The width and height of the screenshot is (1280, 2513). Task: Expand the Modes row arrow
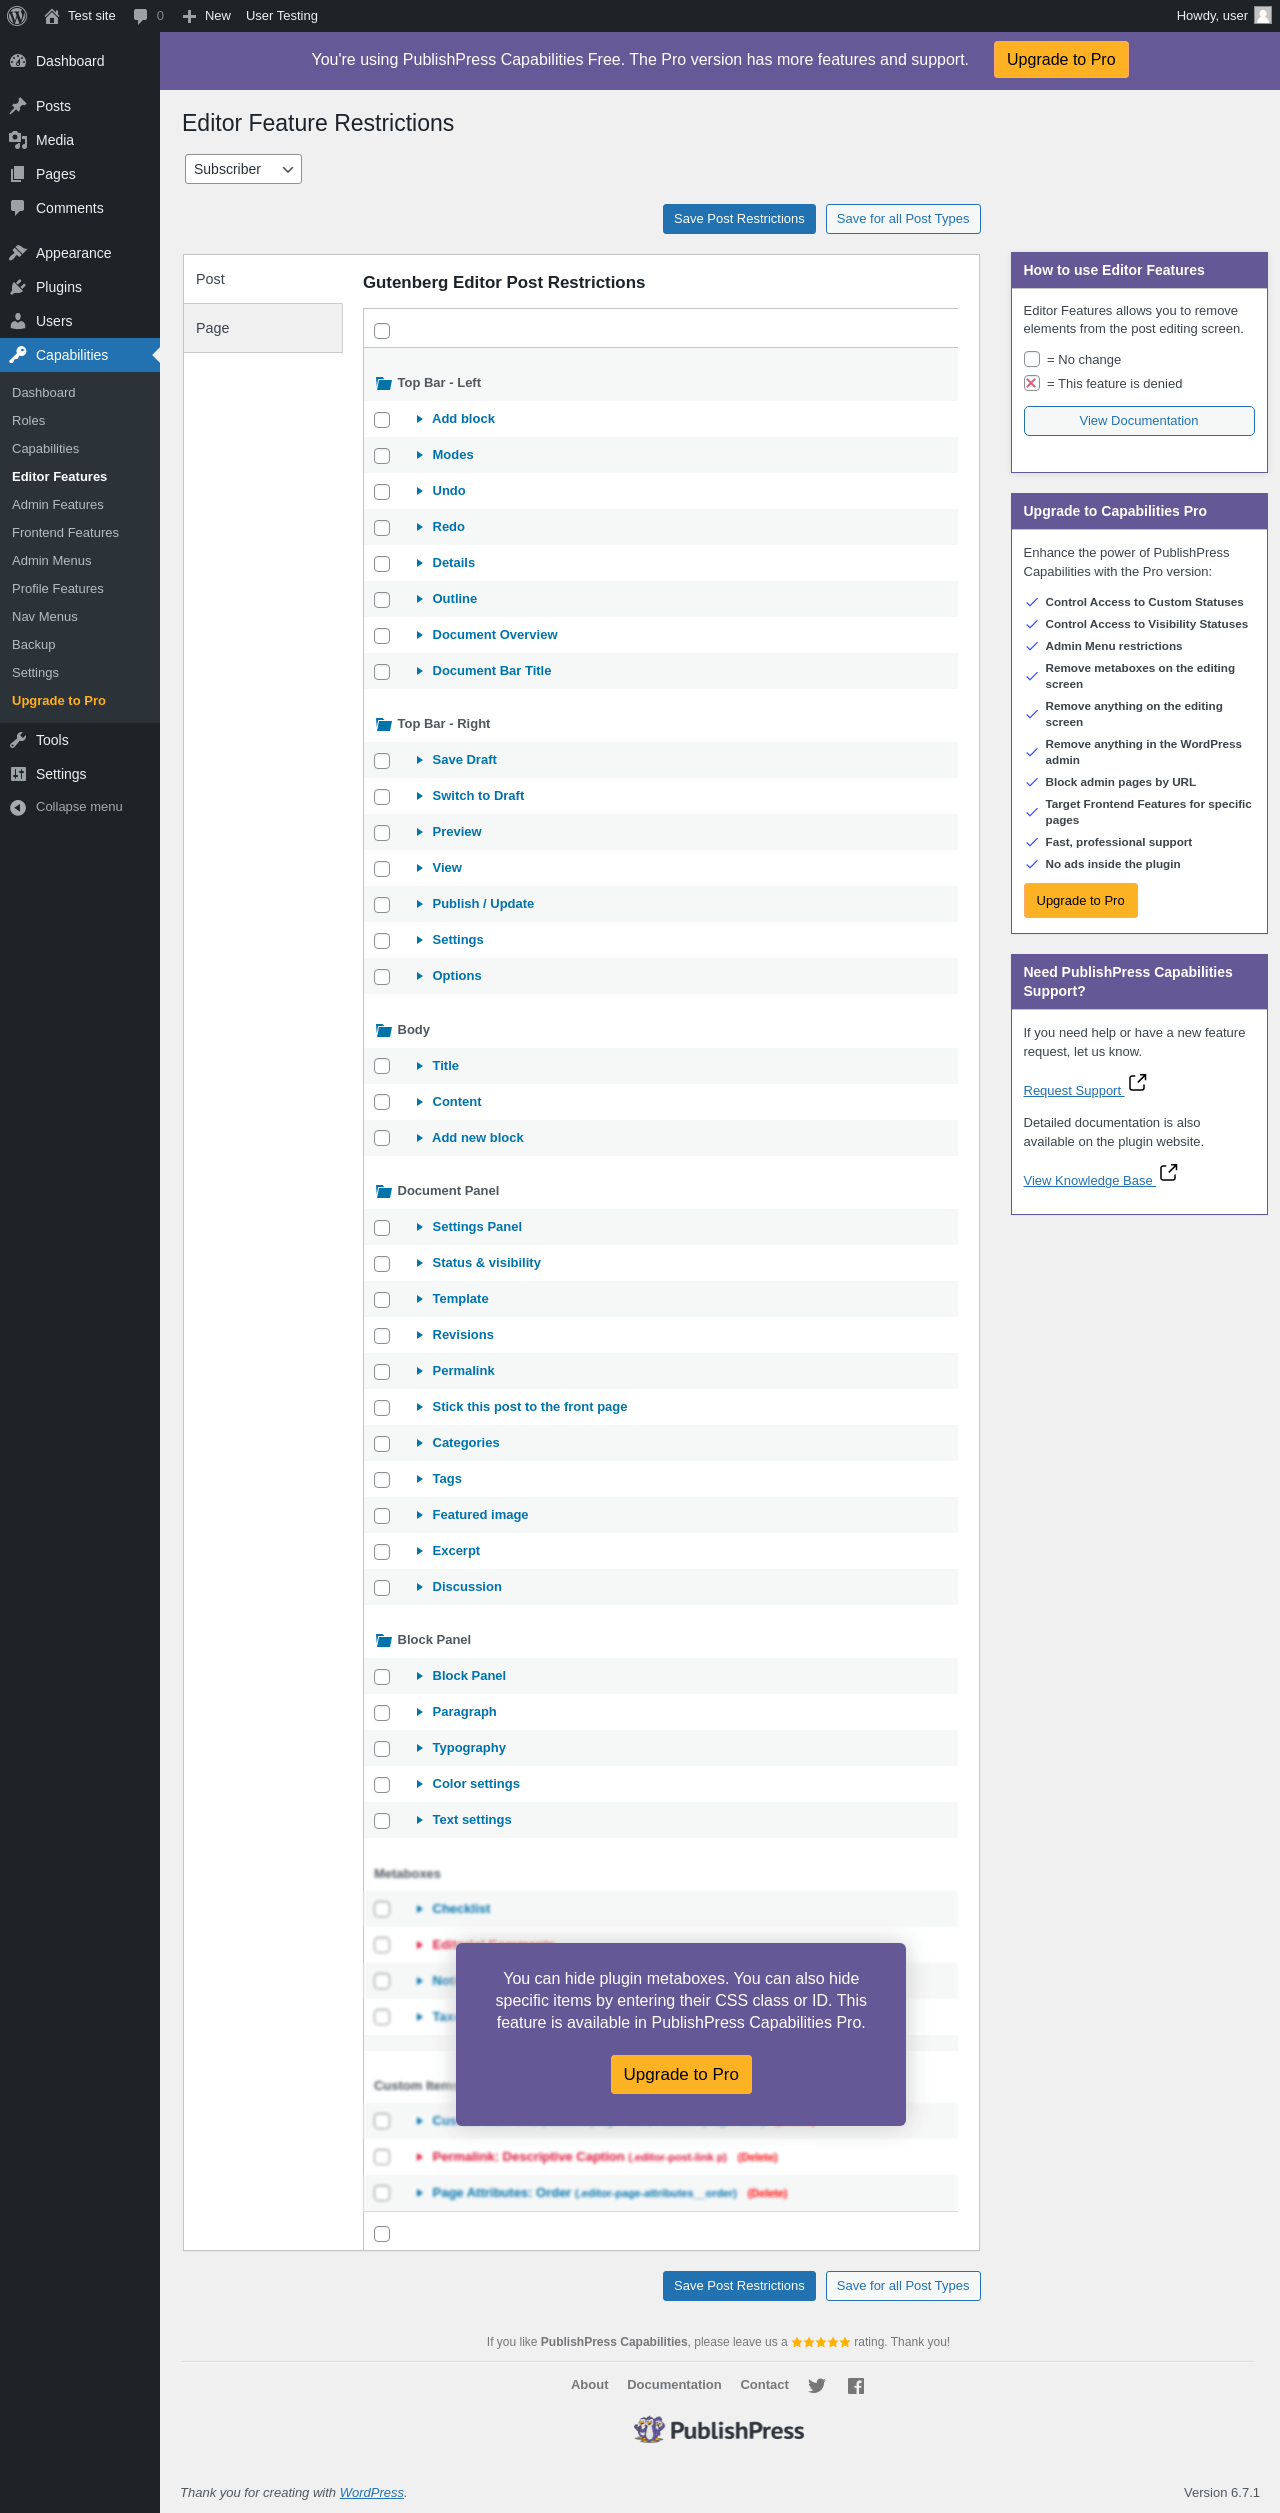pos(420,455)
